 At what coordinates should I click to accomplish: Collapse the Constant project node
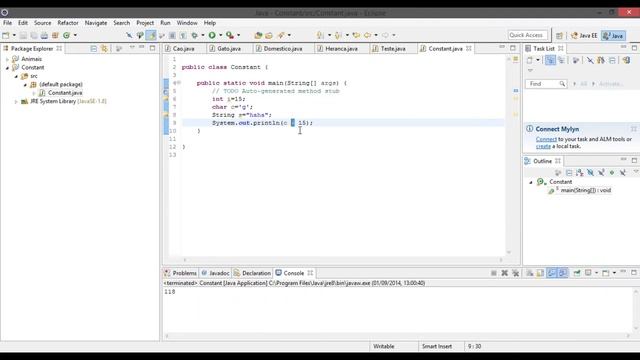click(7, 68)
